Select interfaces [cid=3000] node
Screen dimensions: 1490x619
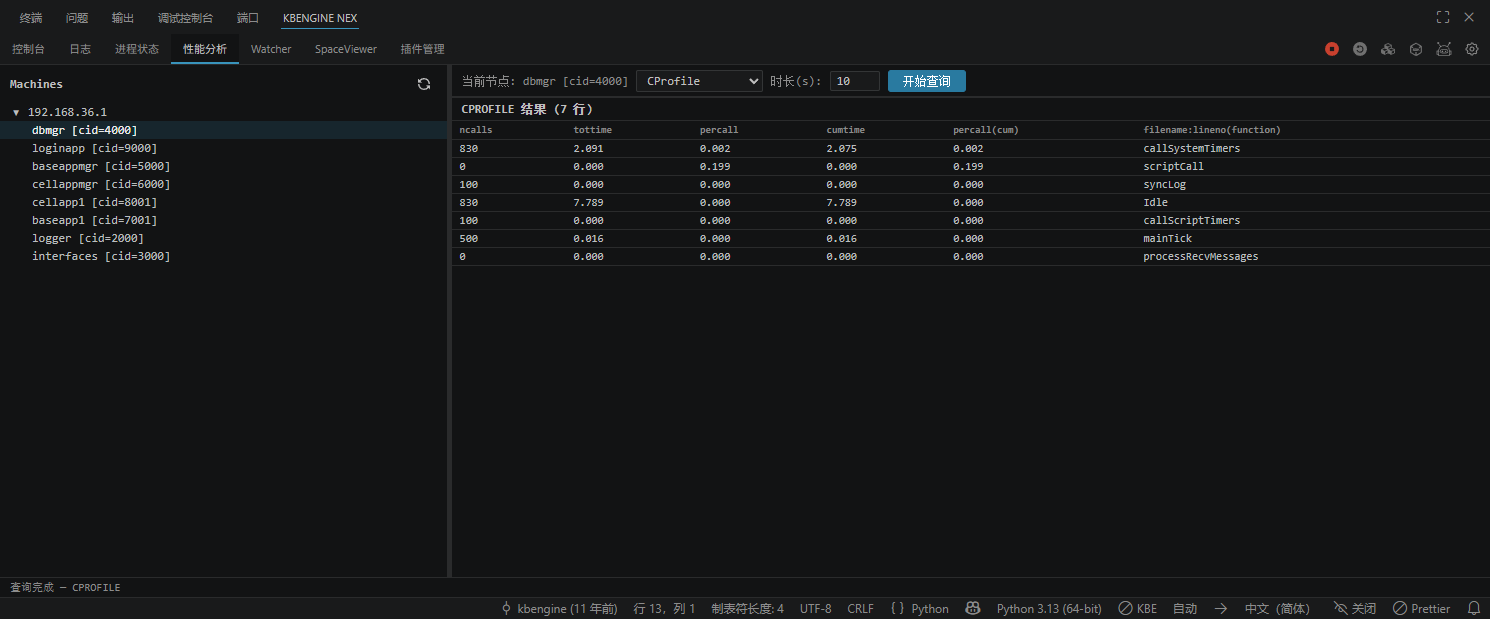[x=223, y=256]
